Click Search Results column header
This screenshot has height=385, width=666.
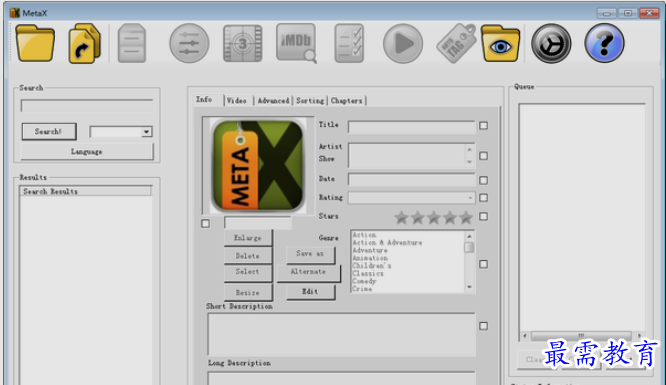85,192
